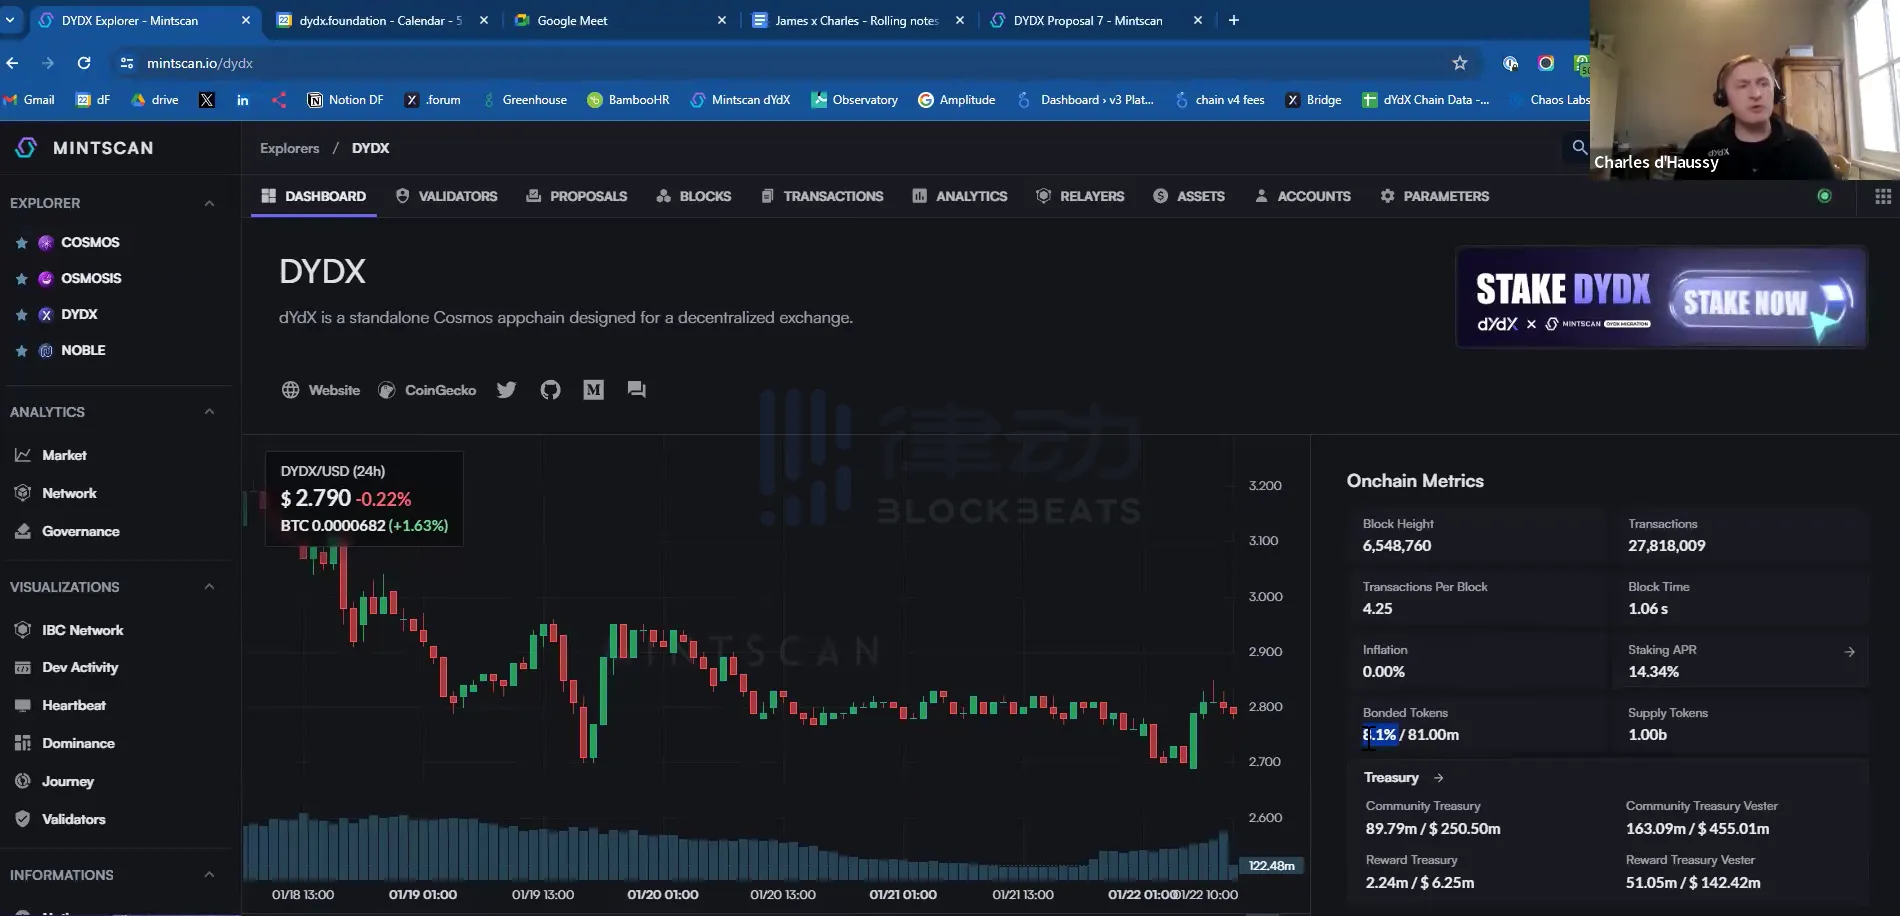Open the Twitter link icon
Image resolution: width=1900 pixels, height=916 pixels.
(x=506, y=390)
